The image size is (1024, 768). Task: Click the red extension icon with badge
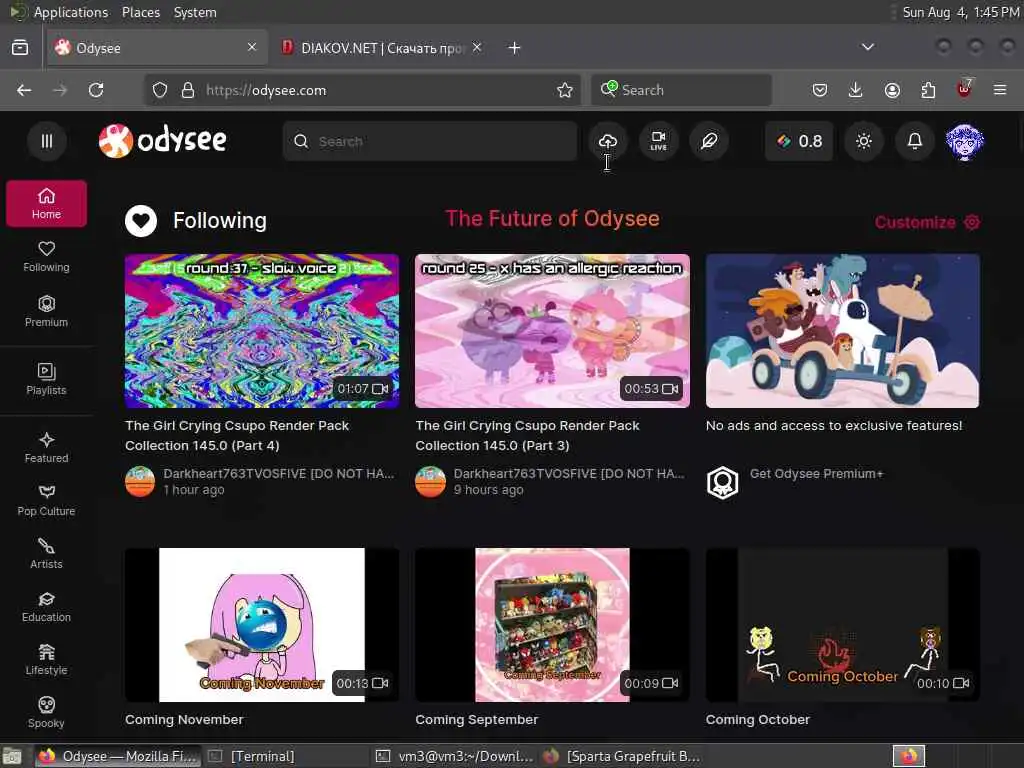[964, 89]
